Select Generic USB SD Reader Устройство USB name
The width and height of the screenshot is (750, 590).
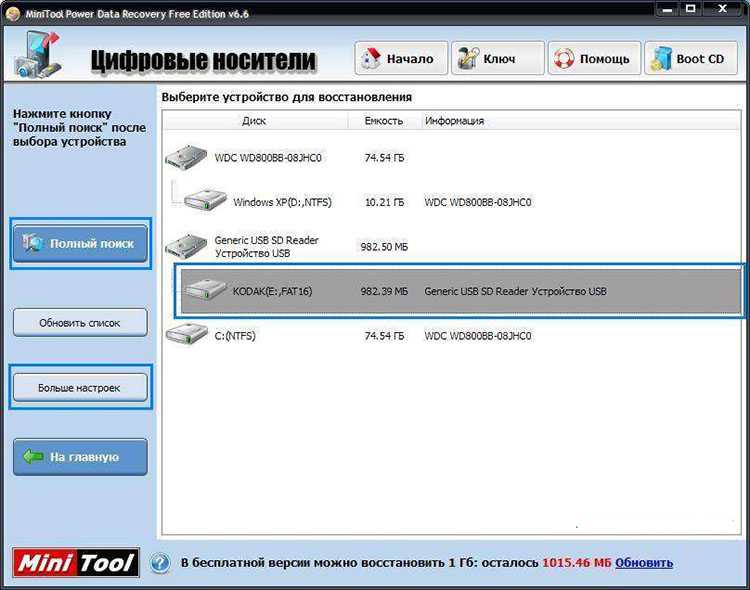(x=266, y=246)
